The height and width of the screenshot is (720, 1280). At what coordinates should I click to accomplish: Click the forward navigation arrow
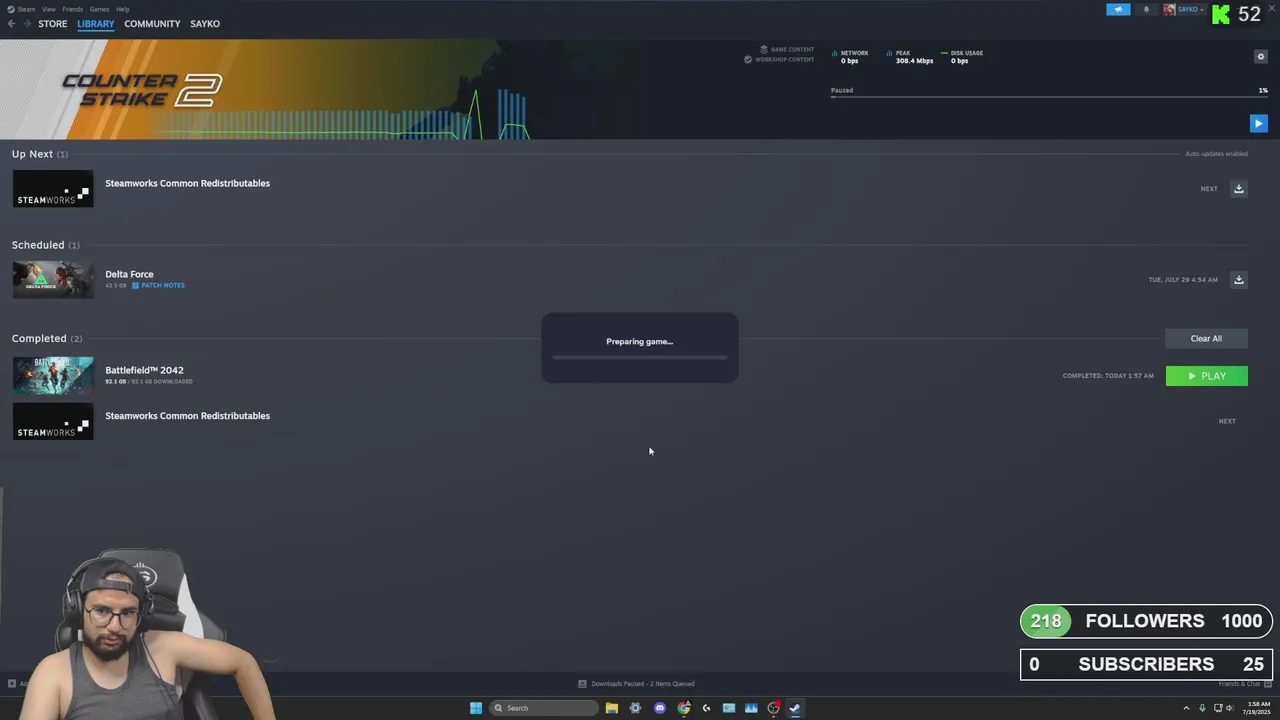coord(27,24)
